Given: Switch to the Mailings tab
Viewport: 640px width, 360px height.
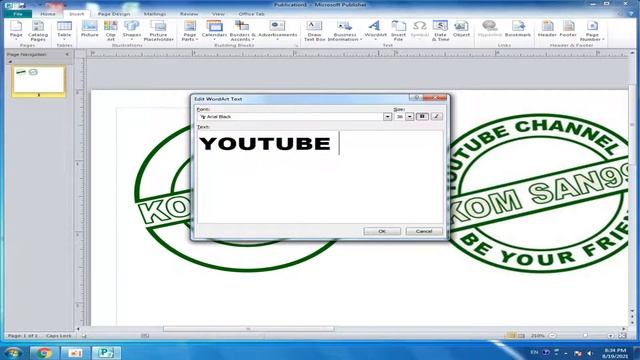Looking at the screenshot, I should point(155,14).
